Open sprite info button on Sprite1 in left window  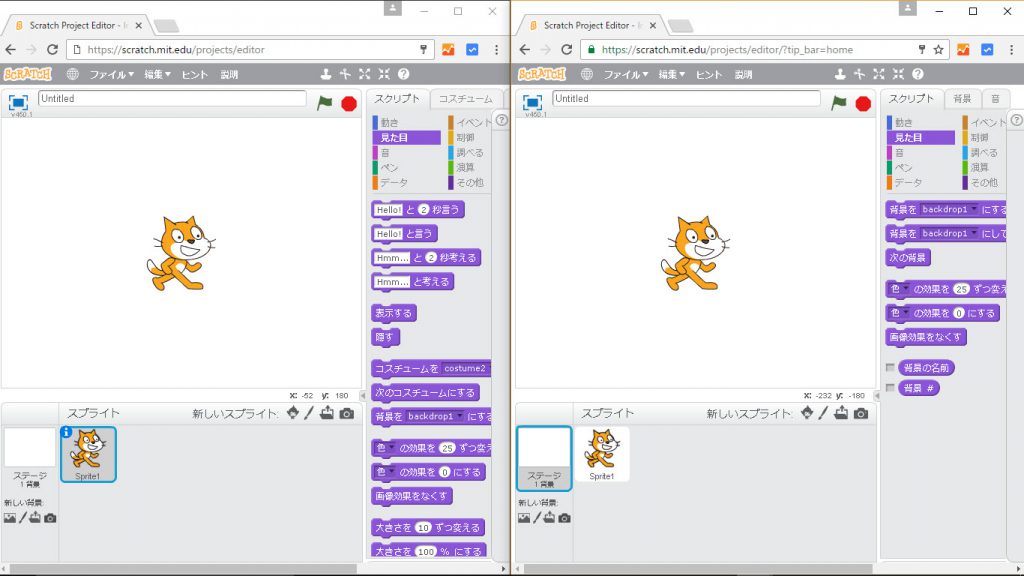[66, 432]
